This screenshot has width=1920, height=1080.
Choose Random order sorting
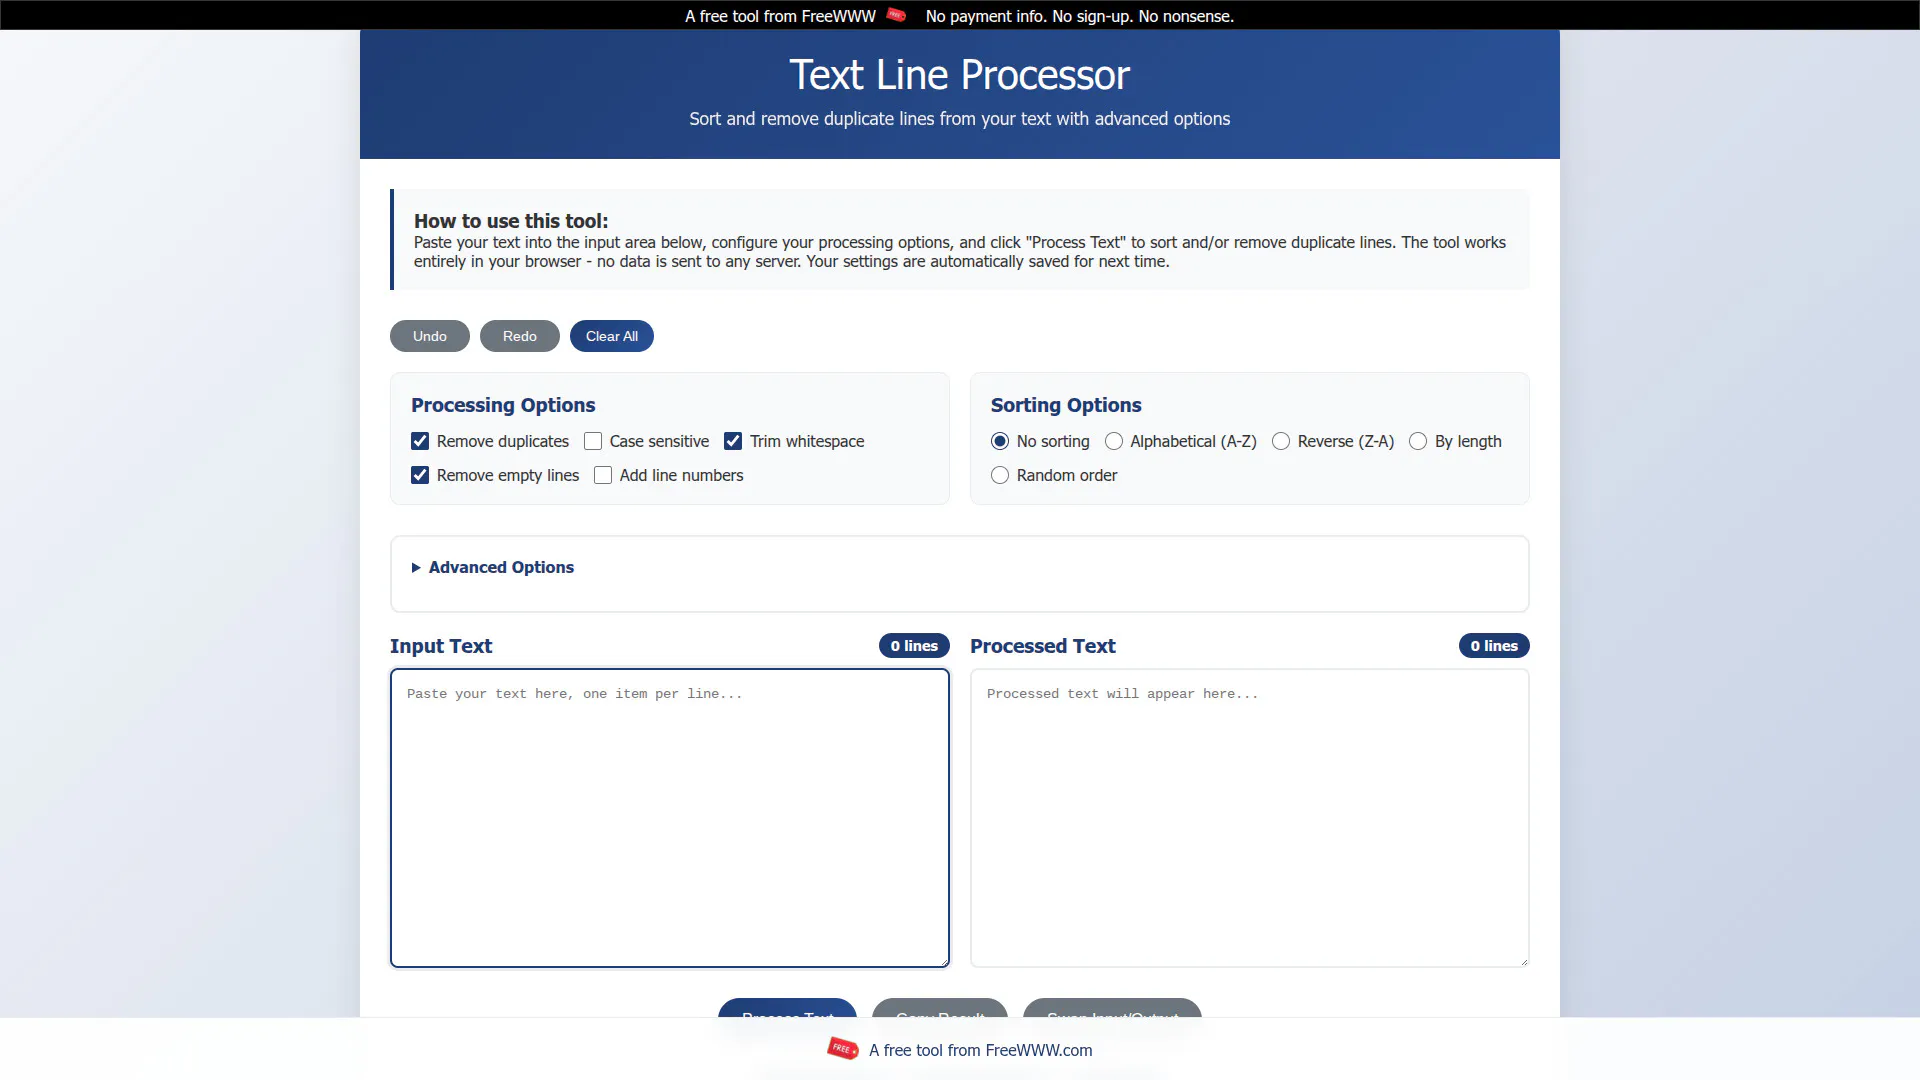pyautogui.click(x=1000, y=475)
